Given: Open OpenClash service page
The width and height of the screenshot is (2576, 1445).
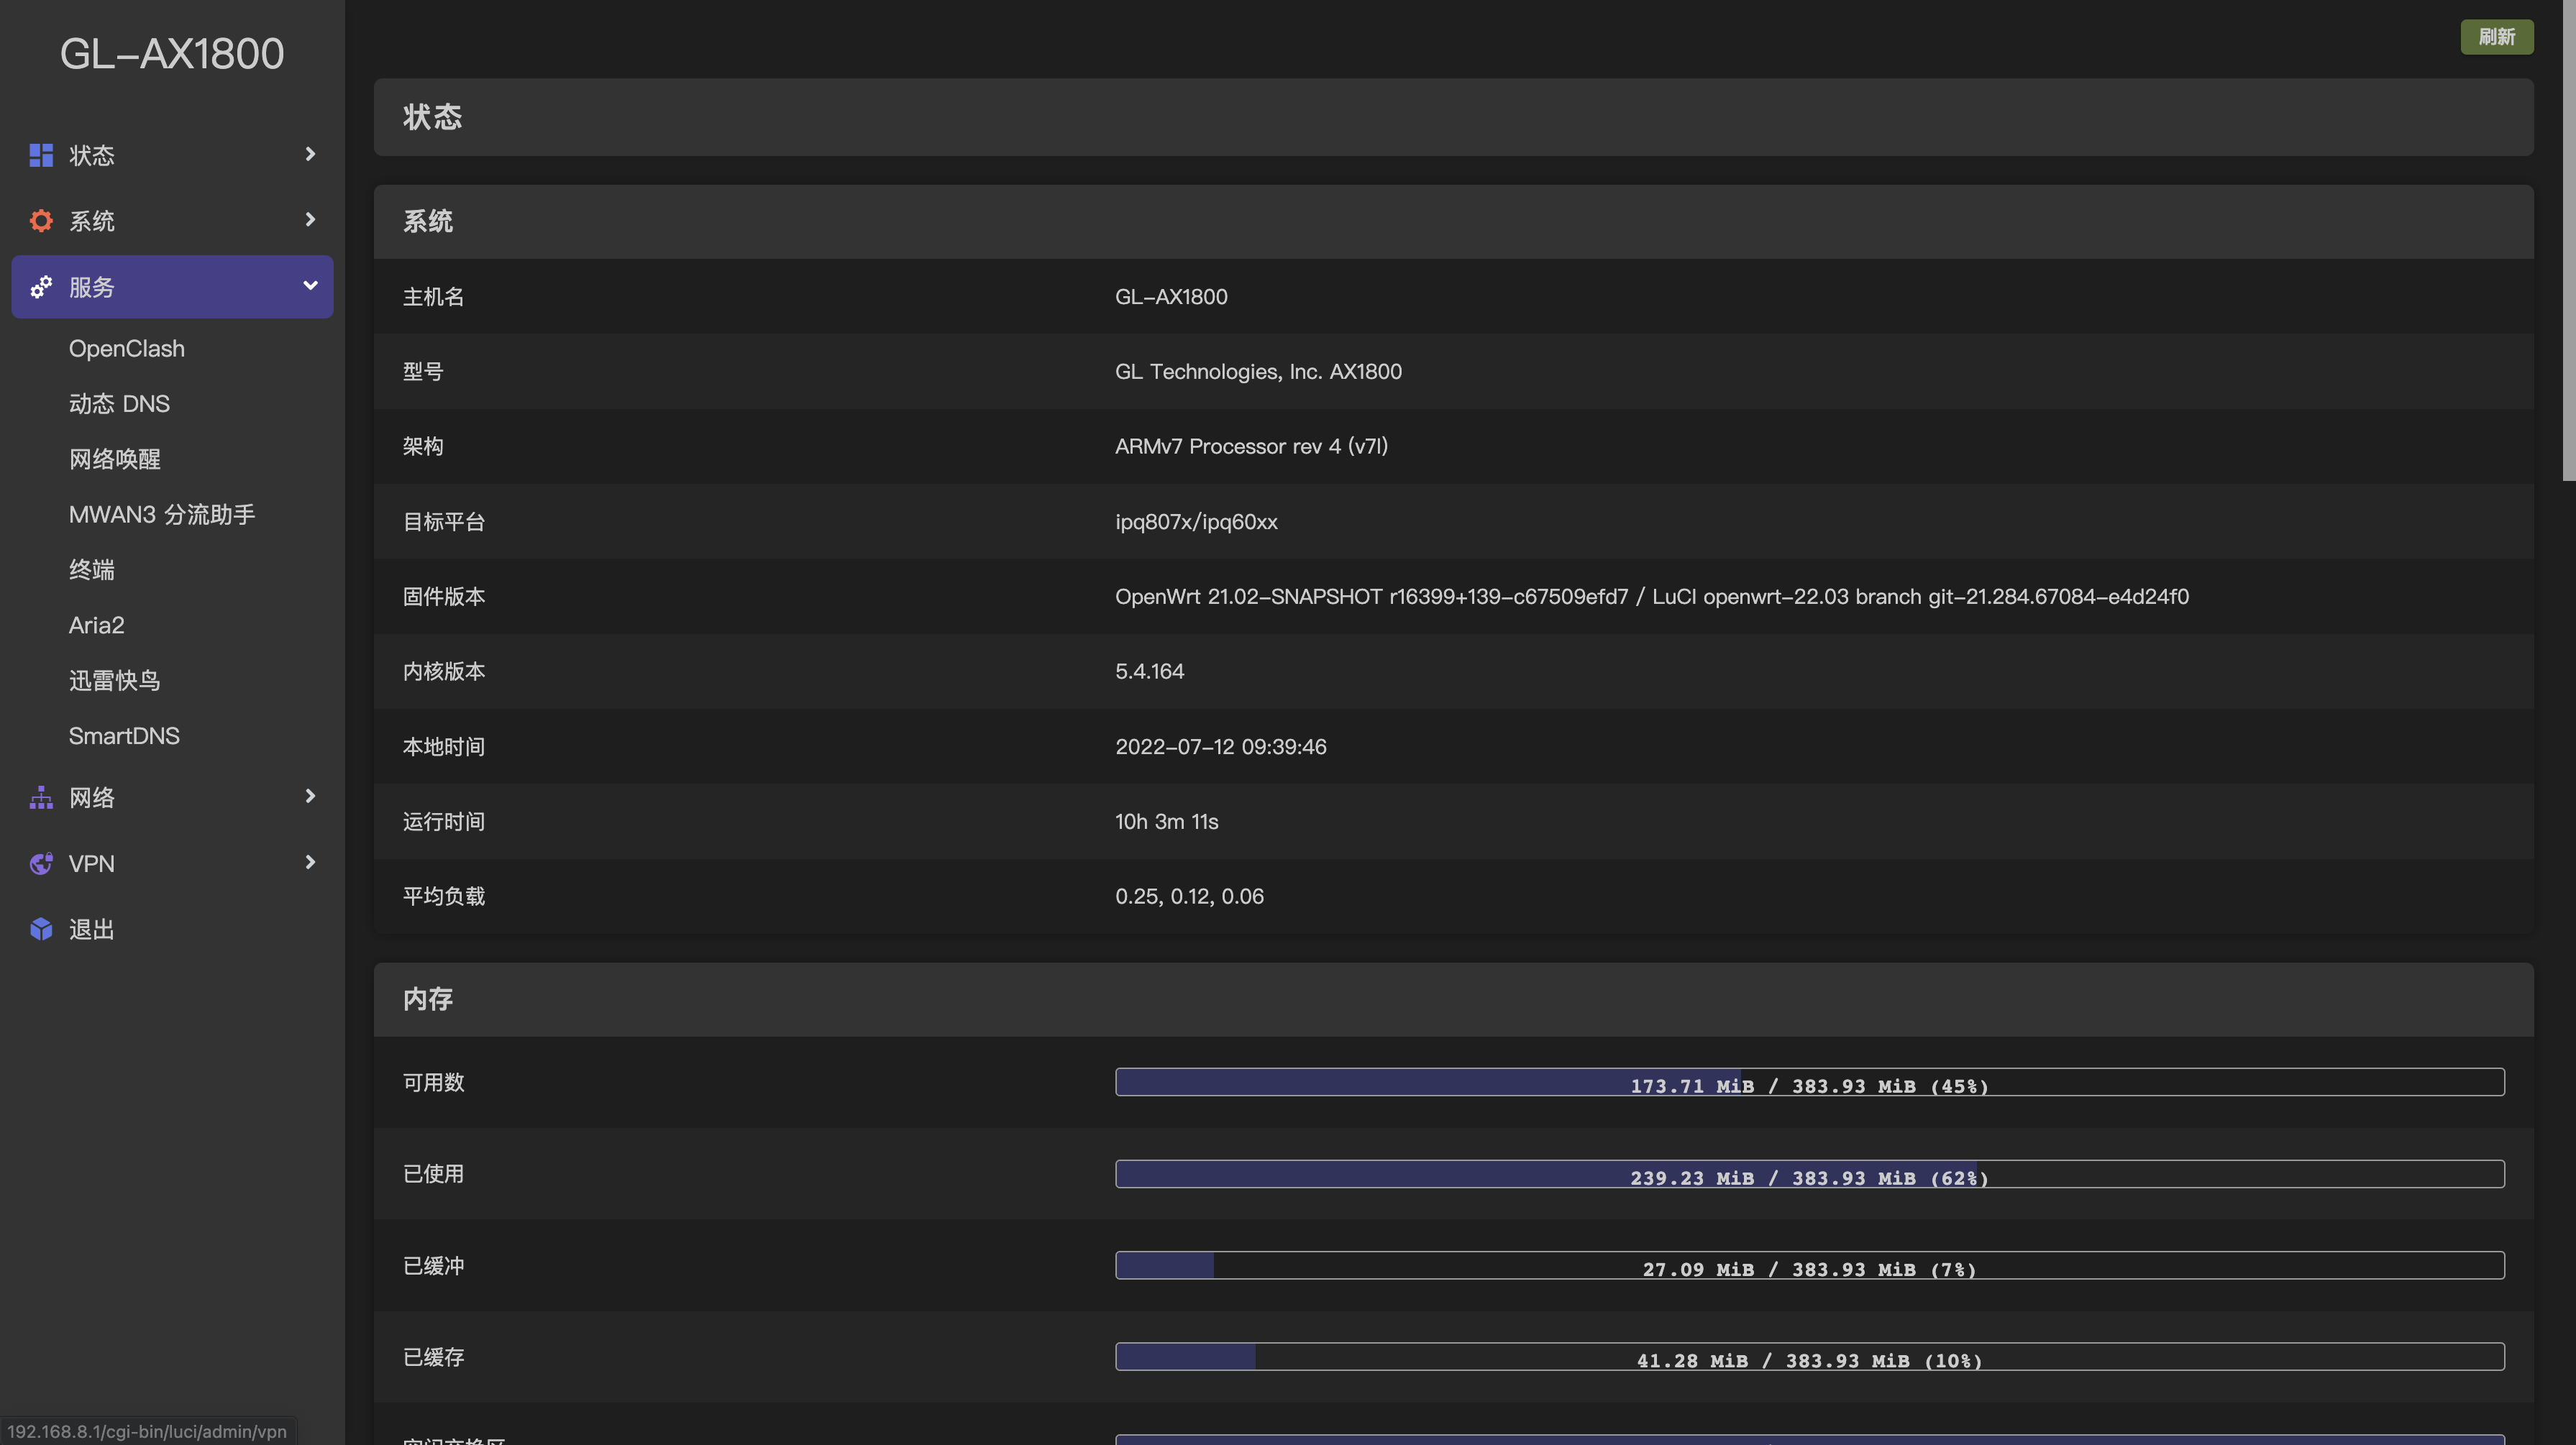Looking at the screenshot, I should tap(127, 348).
